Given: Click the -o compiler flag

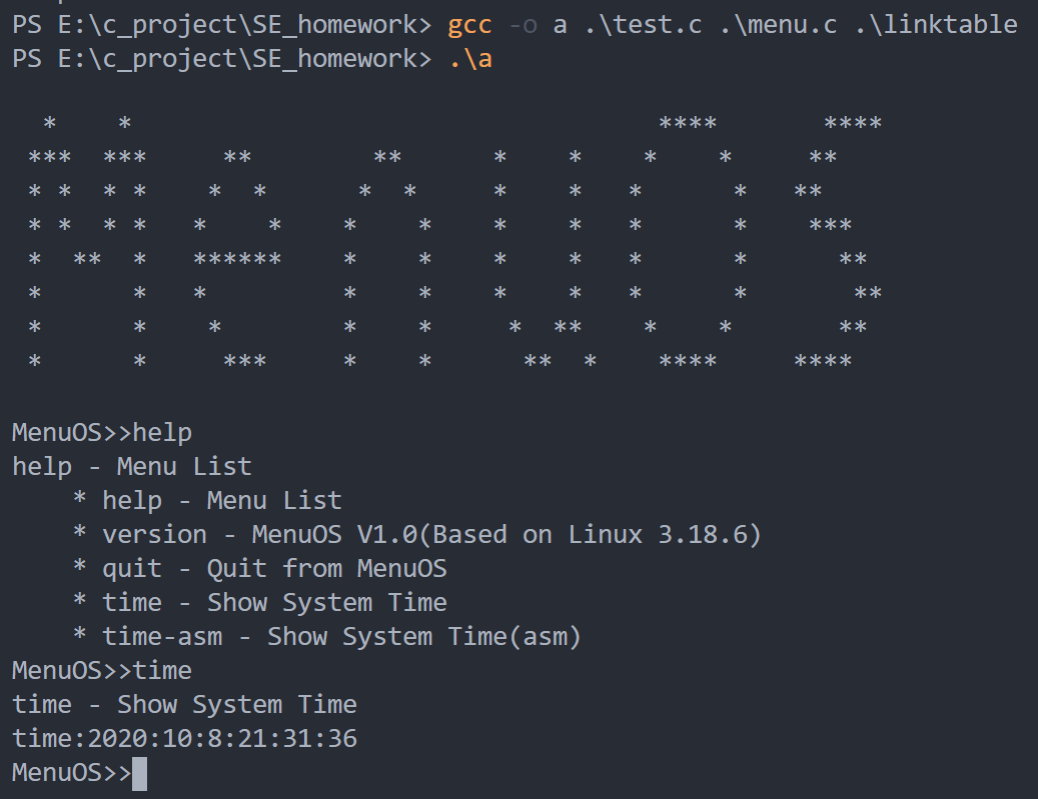Looking at the screenshot, I should [522, 25].
